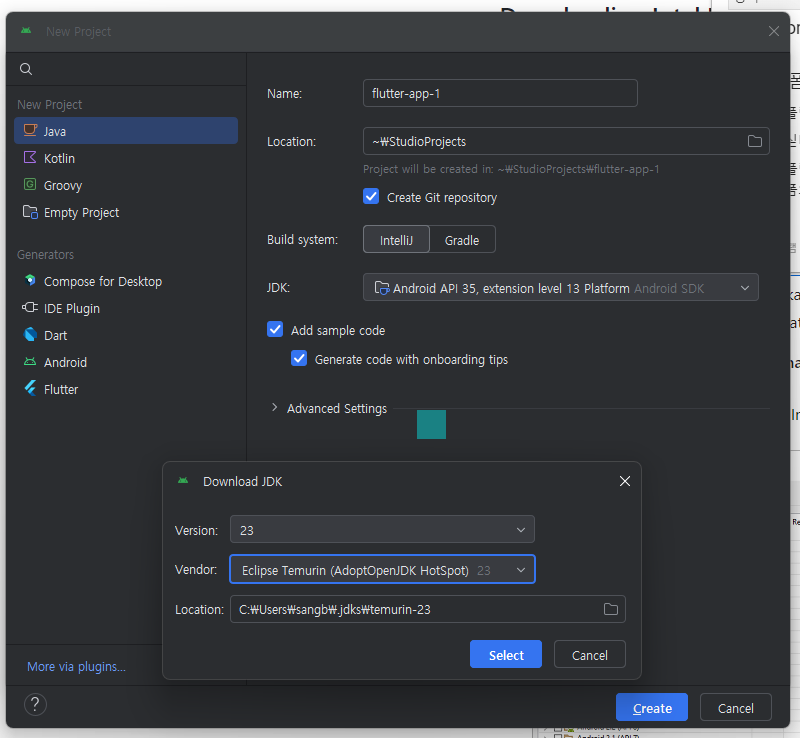Uncheck Create Git repository
Image resolution: width=800 pixels, height=738 pixels.
(x=371, y=196)
